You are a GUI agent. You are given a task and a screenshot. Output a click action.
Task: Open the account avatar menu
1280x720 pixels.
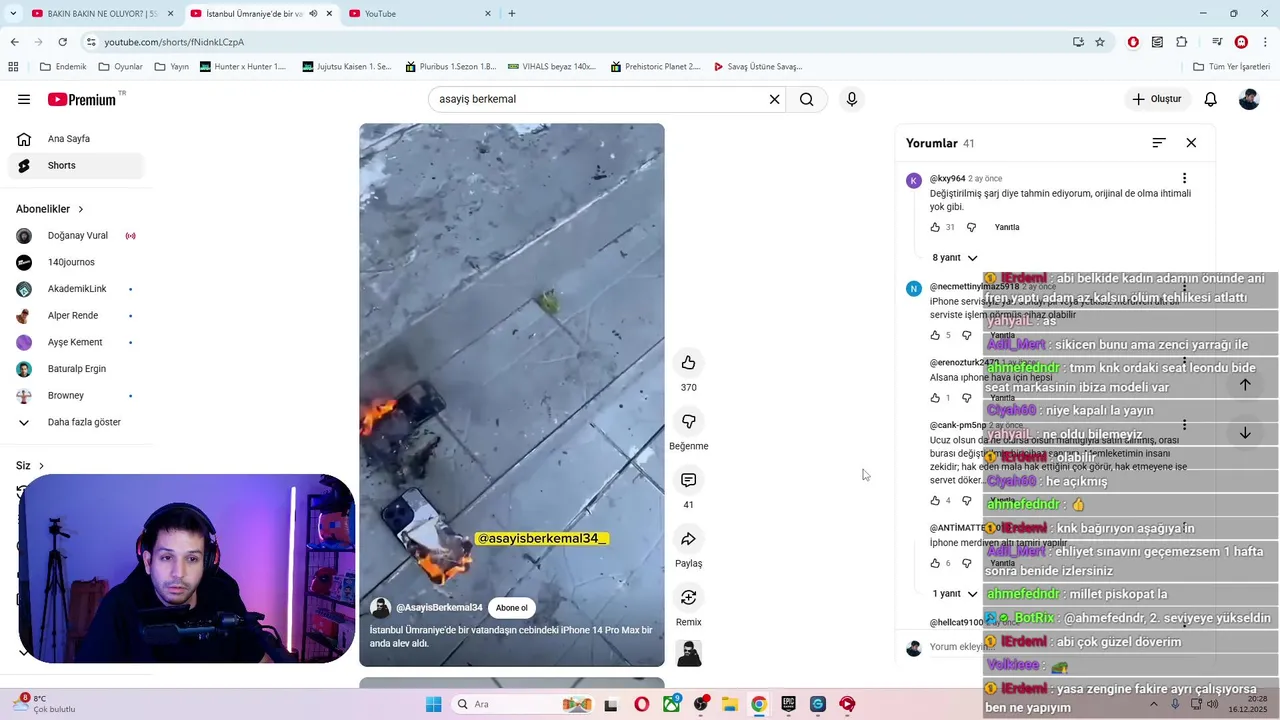click(1249, 99)
